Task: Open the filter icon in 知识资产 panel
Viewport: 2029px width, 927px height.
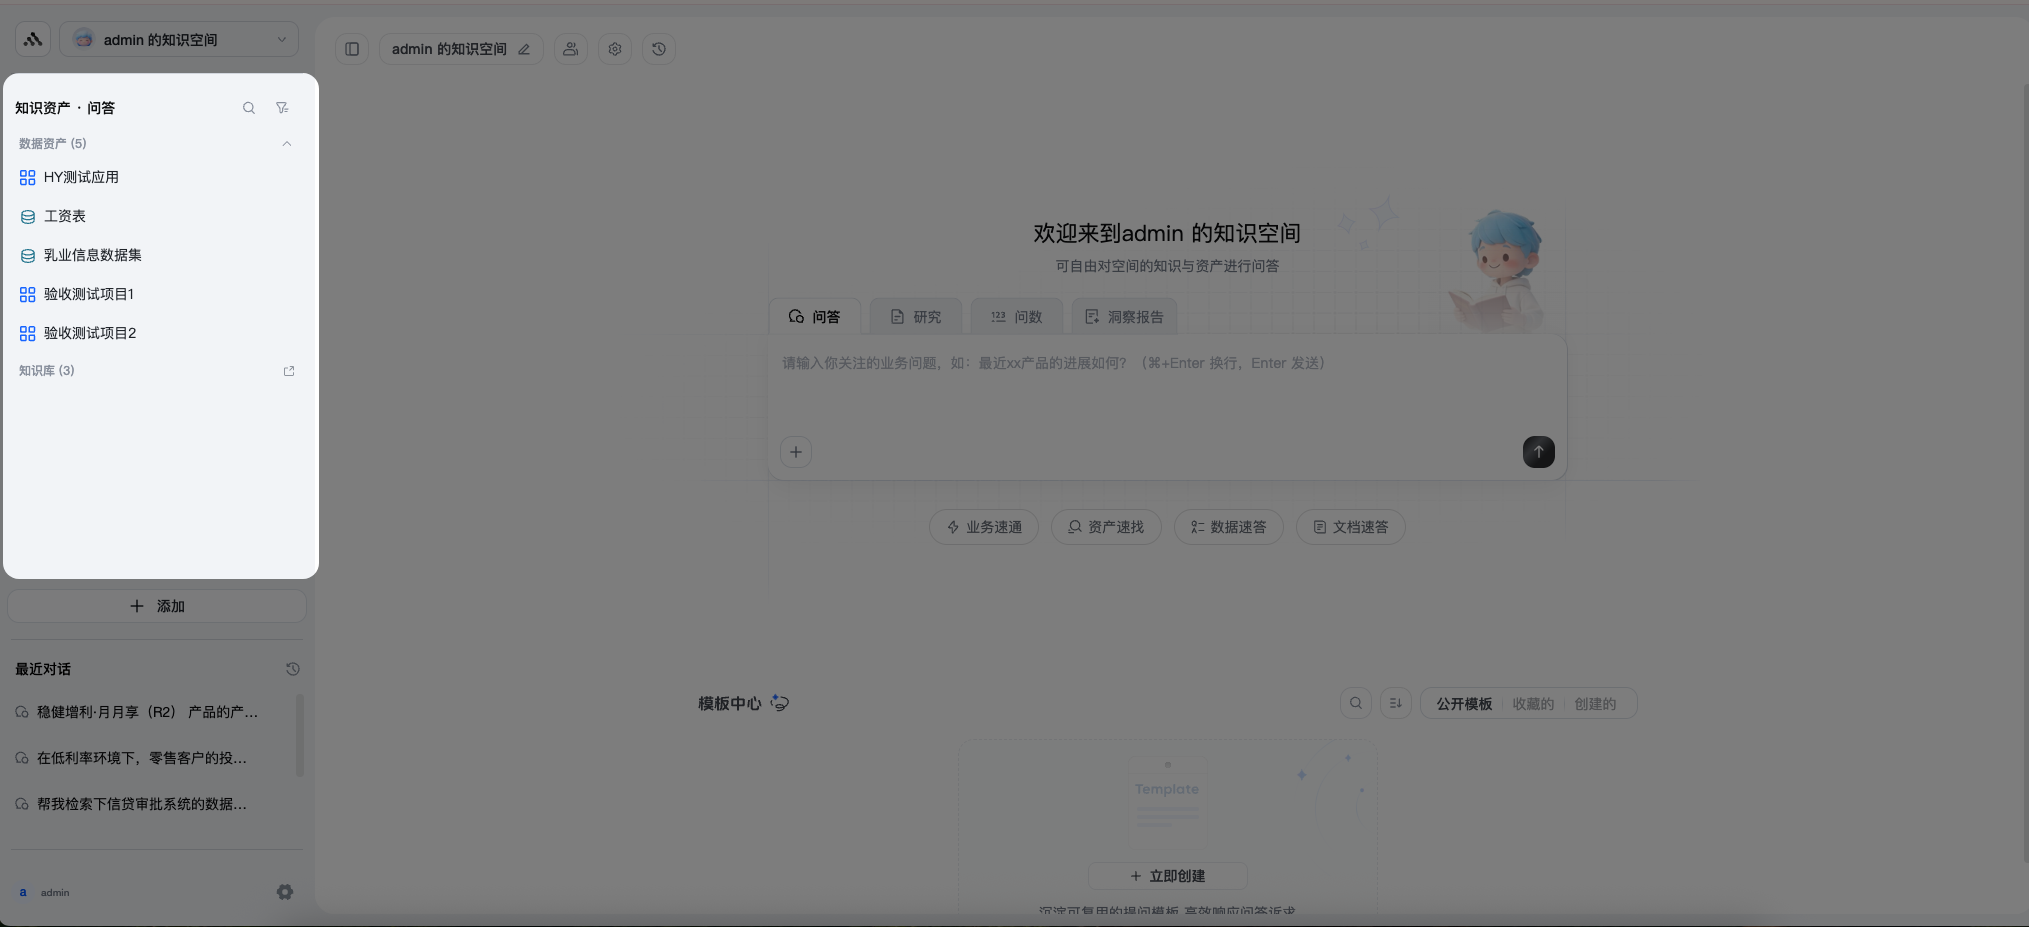Action: (283, 108)
